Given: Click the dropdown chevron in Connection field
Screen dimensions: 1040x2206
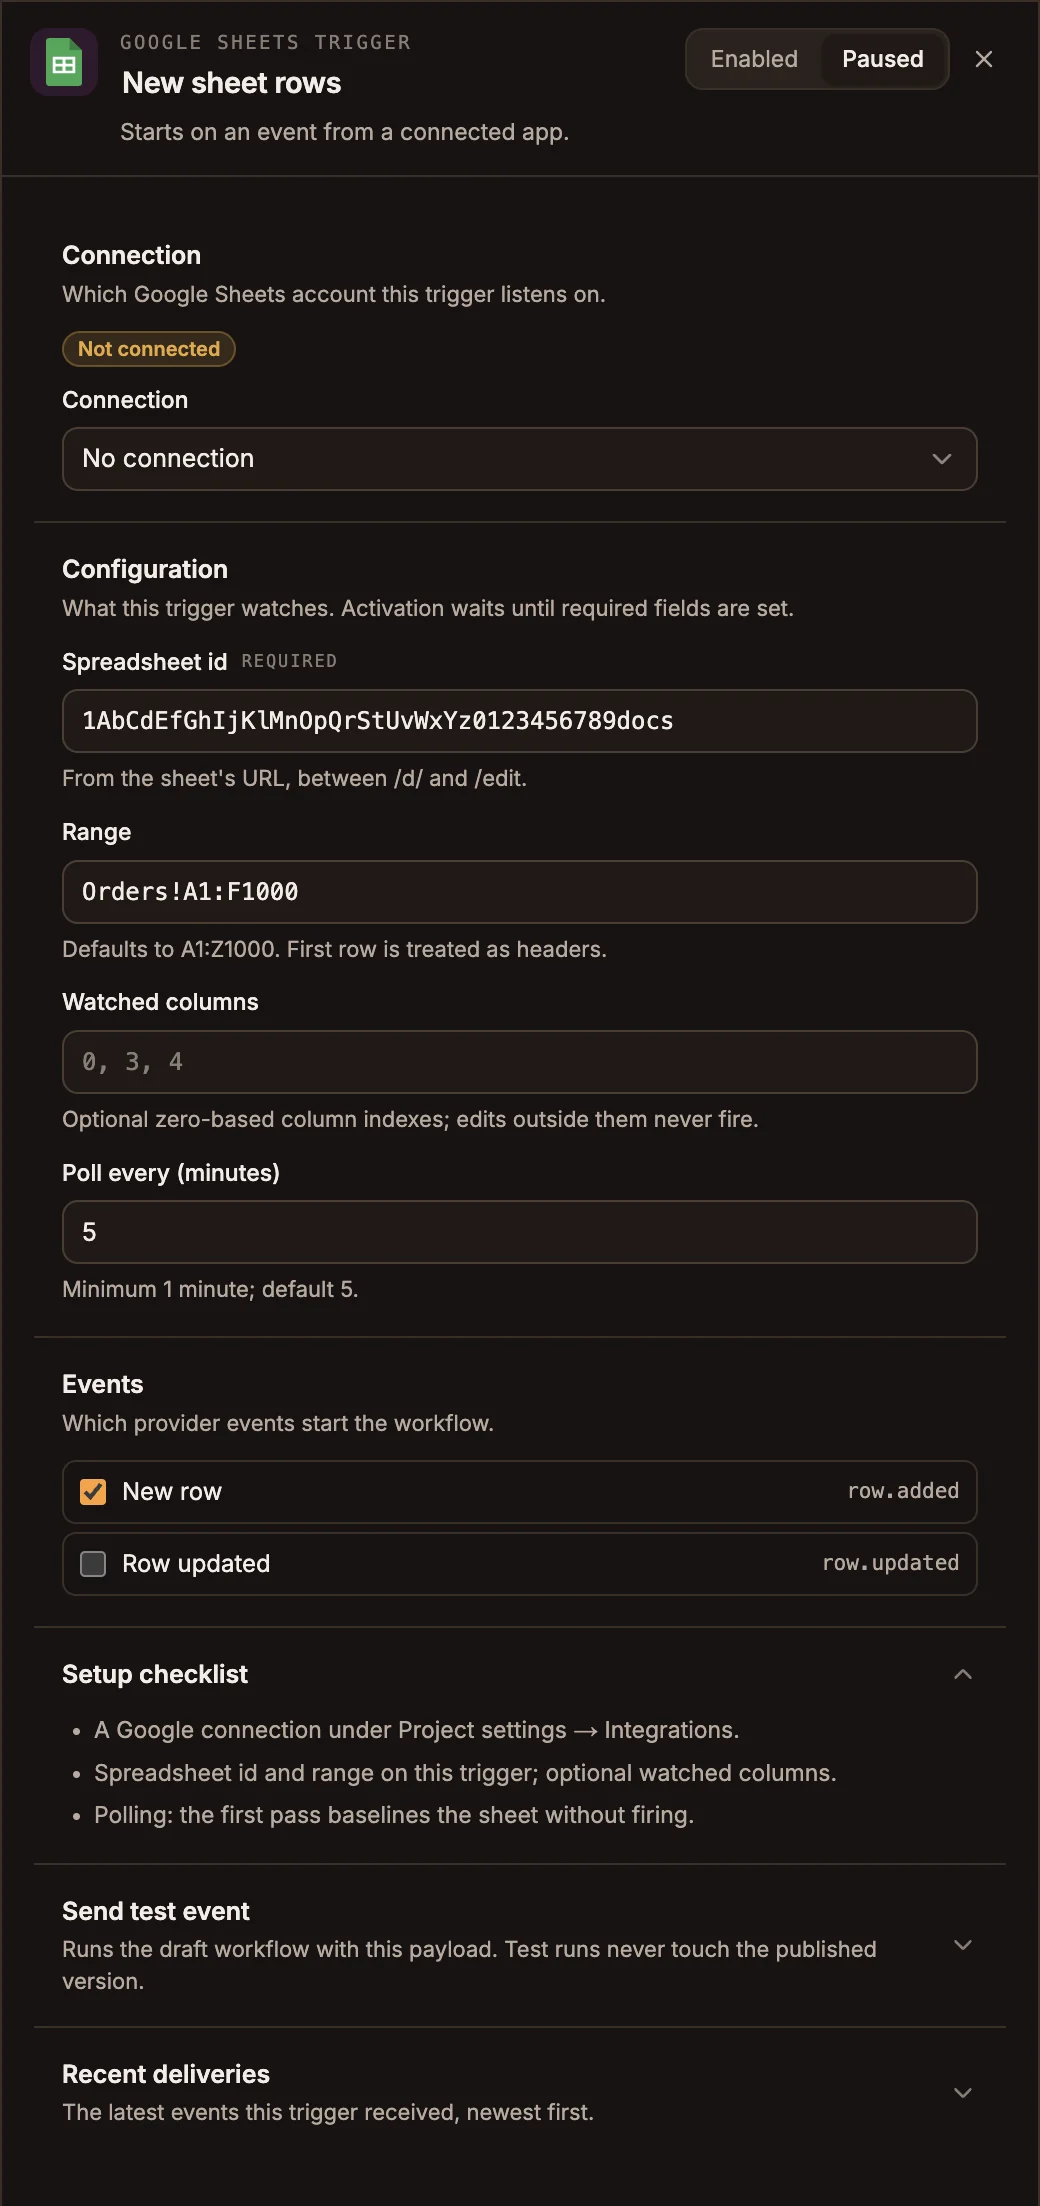Looking at the screenshot, I should (941, 459).
